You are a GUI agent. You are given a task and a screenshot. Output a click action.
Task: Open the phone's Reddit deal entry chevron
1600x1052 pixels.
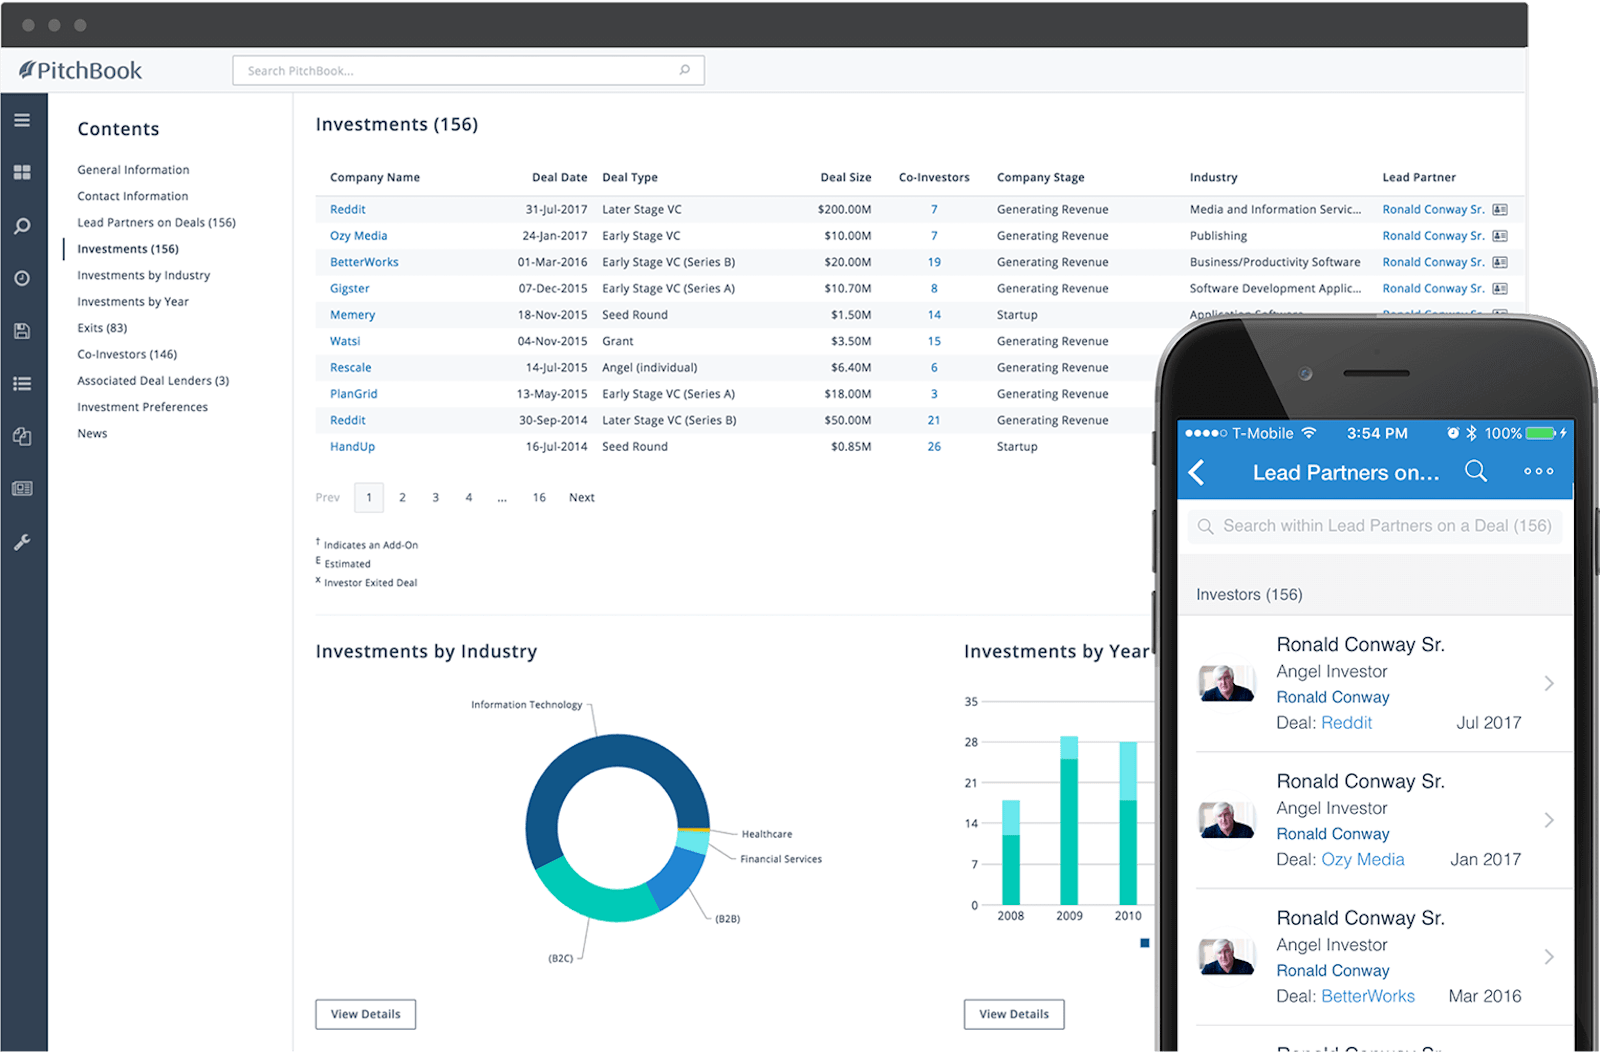[1549, 683]
